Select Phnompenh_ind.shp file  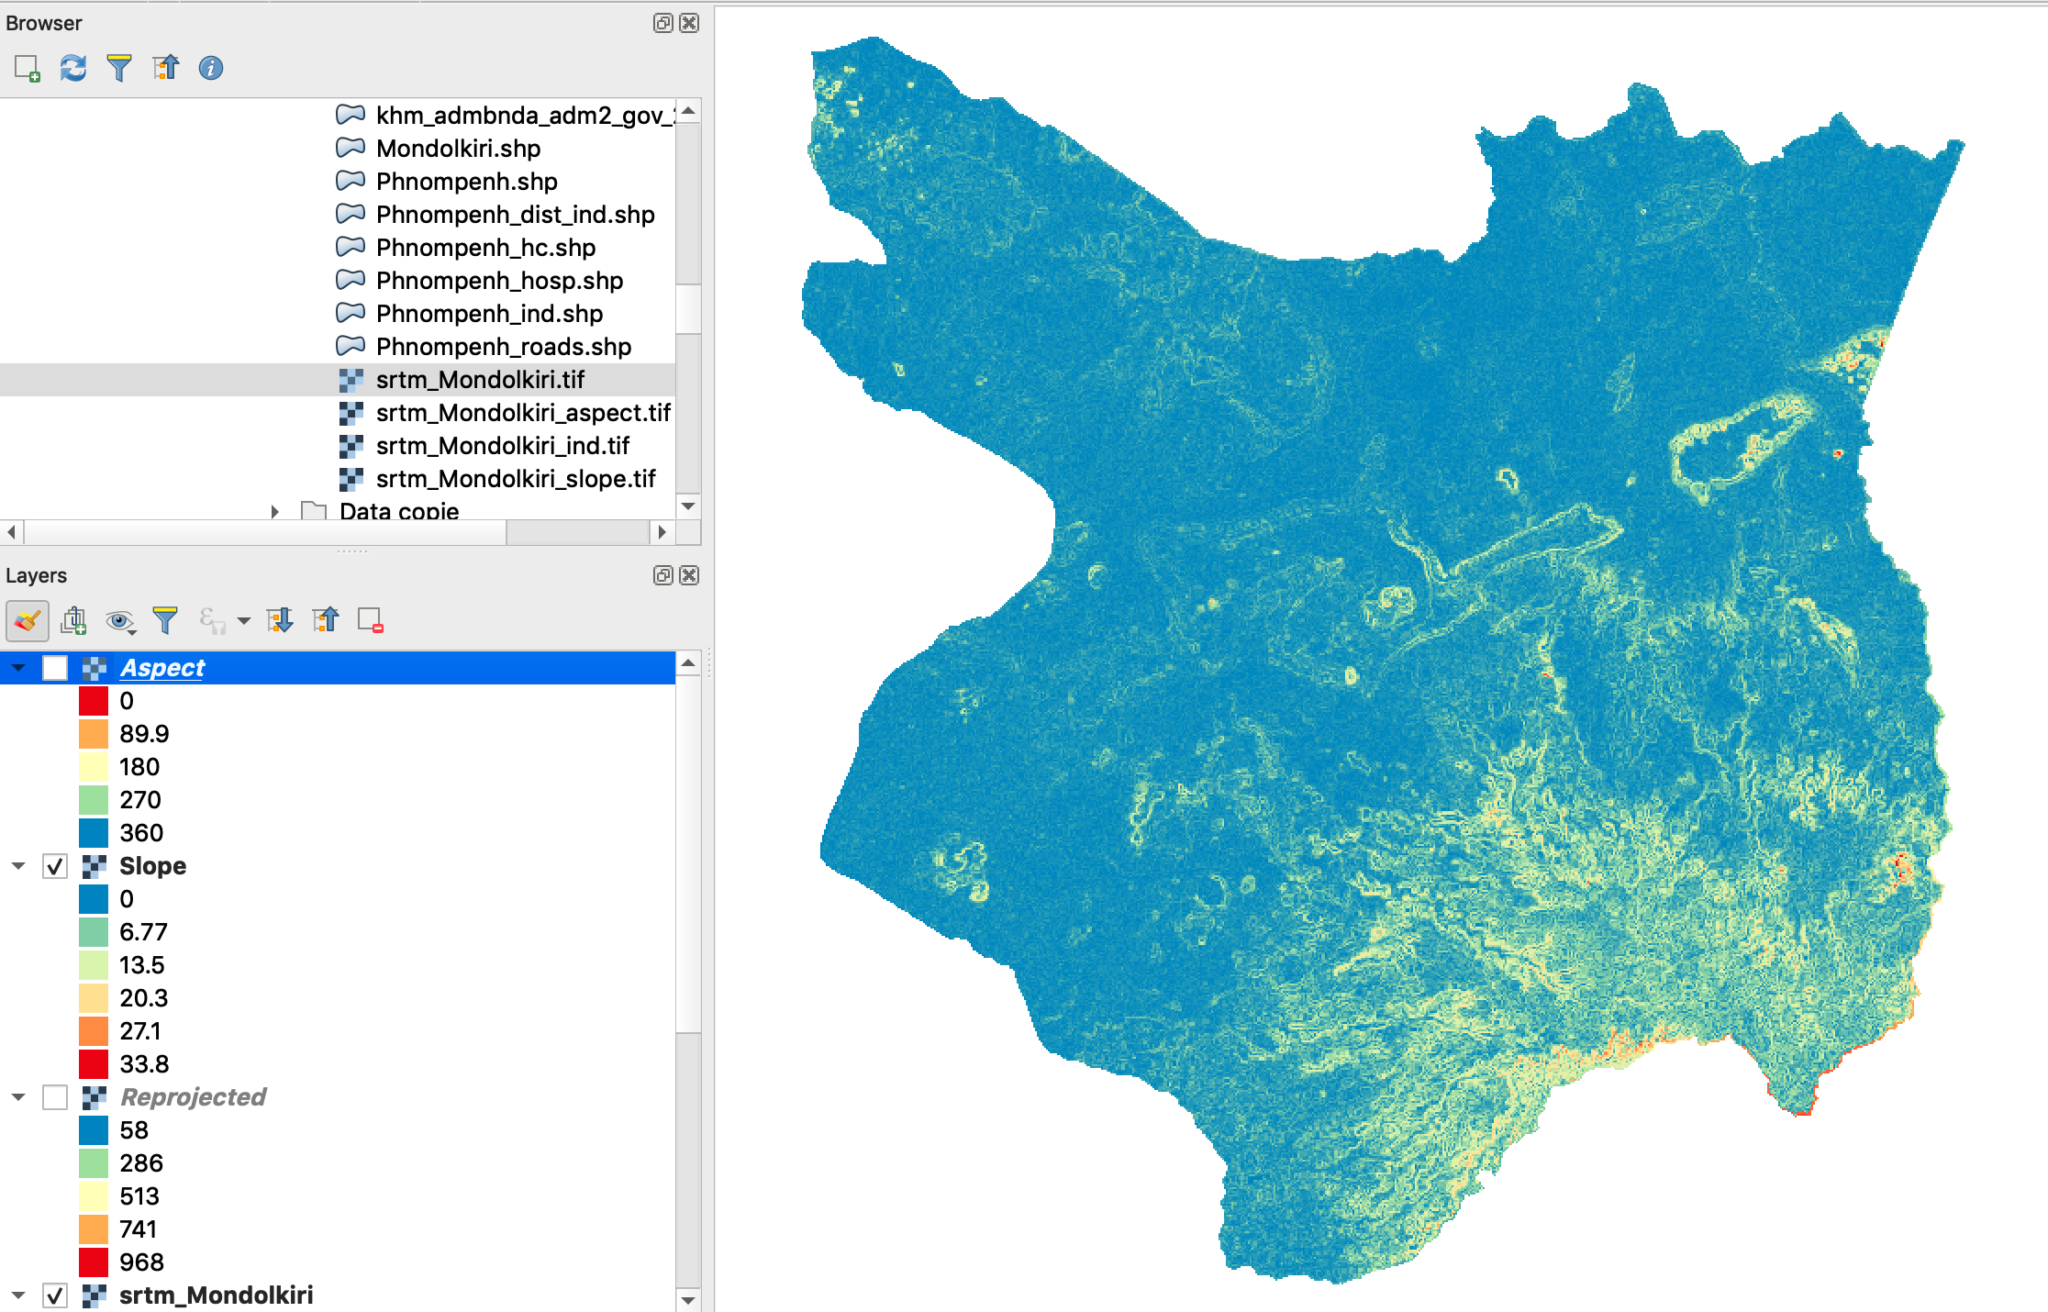point(489,314)
